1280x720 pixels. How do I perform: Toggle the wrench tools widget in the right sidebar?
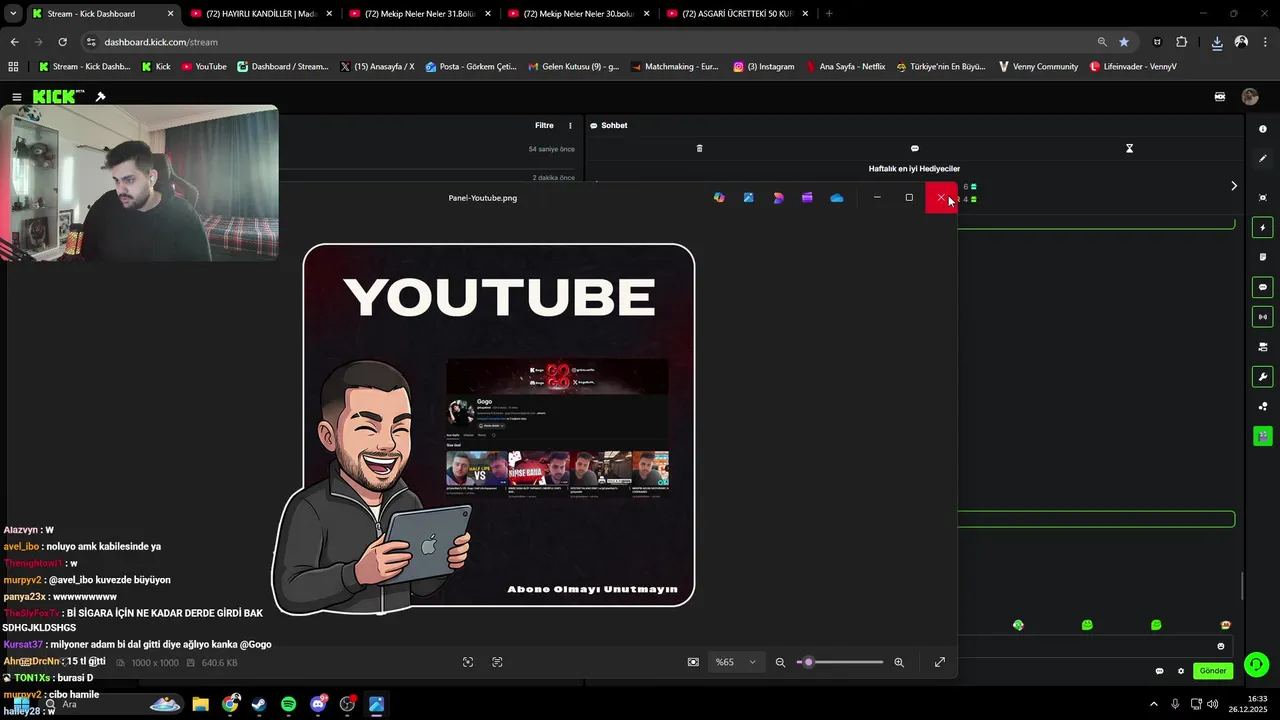tap(1263, 377)
